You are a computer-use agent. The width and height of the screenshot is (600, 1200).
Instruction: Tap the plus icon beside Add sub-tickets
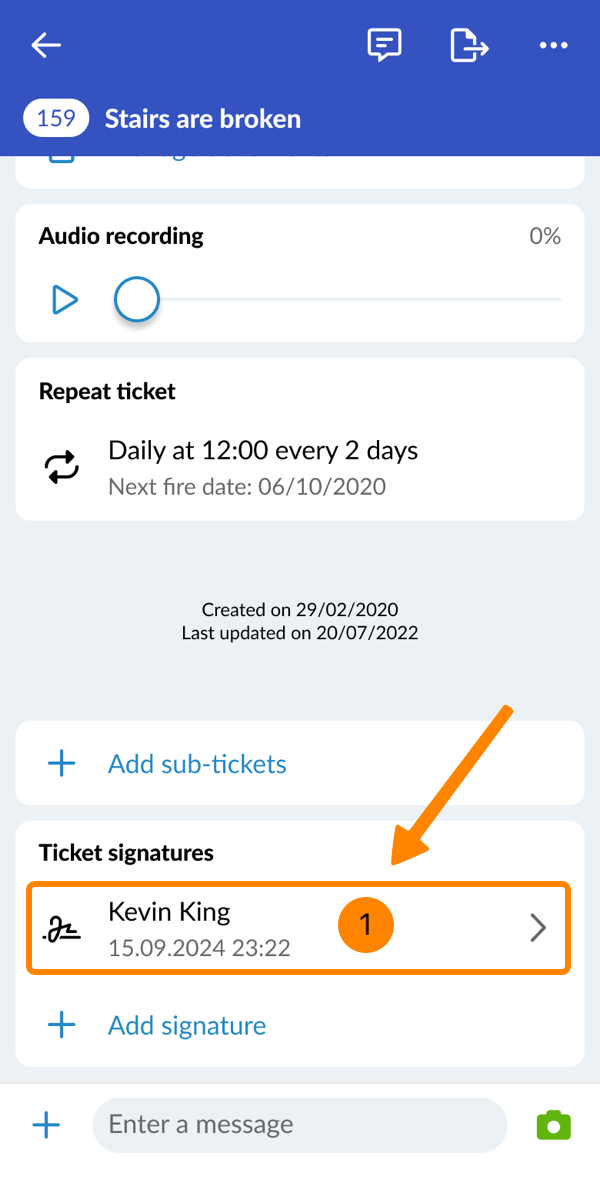pos(62,764)
